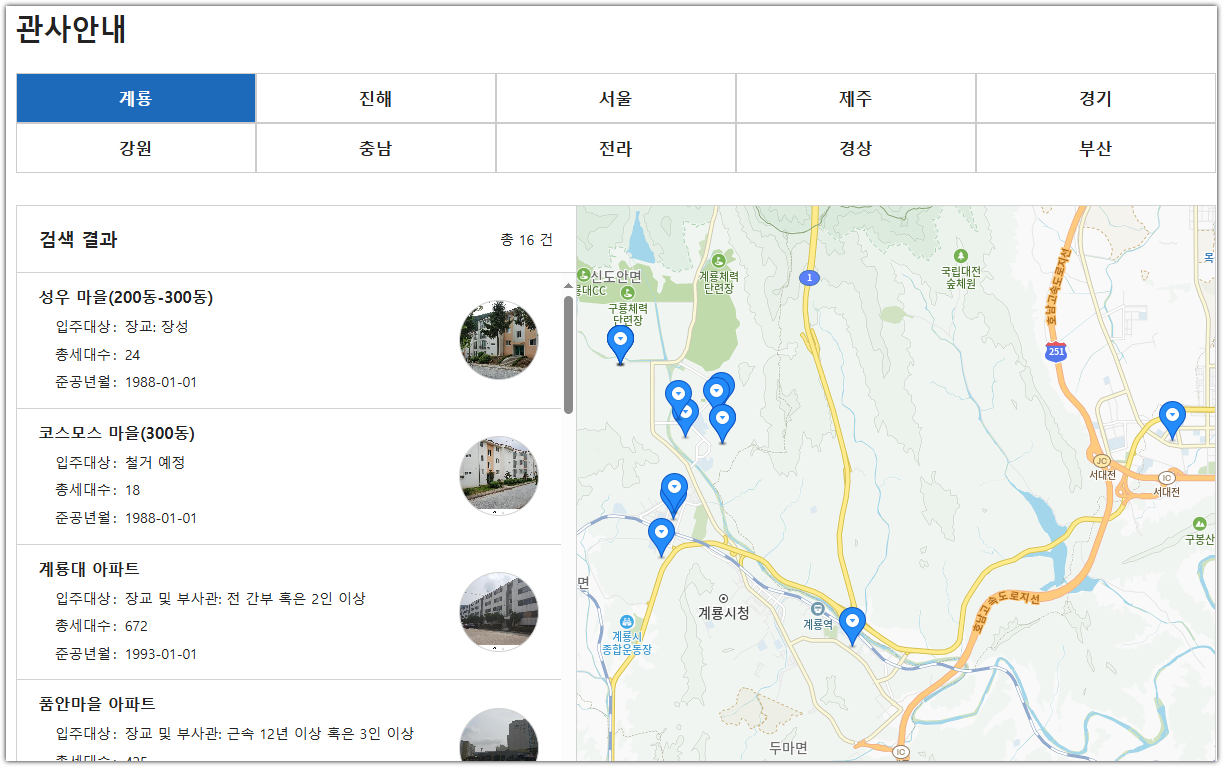Viewport: 1223px width, 767px height.
Task: Click the route 1 road marker
Action: (x=810, y=277)
